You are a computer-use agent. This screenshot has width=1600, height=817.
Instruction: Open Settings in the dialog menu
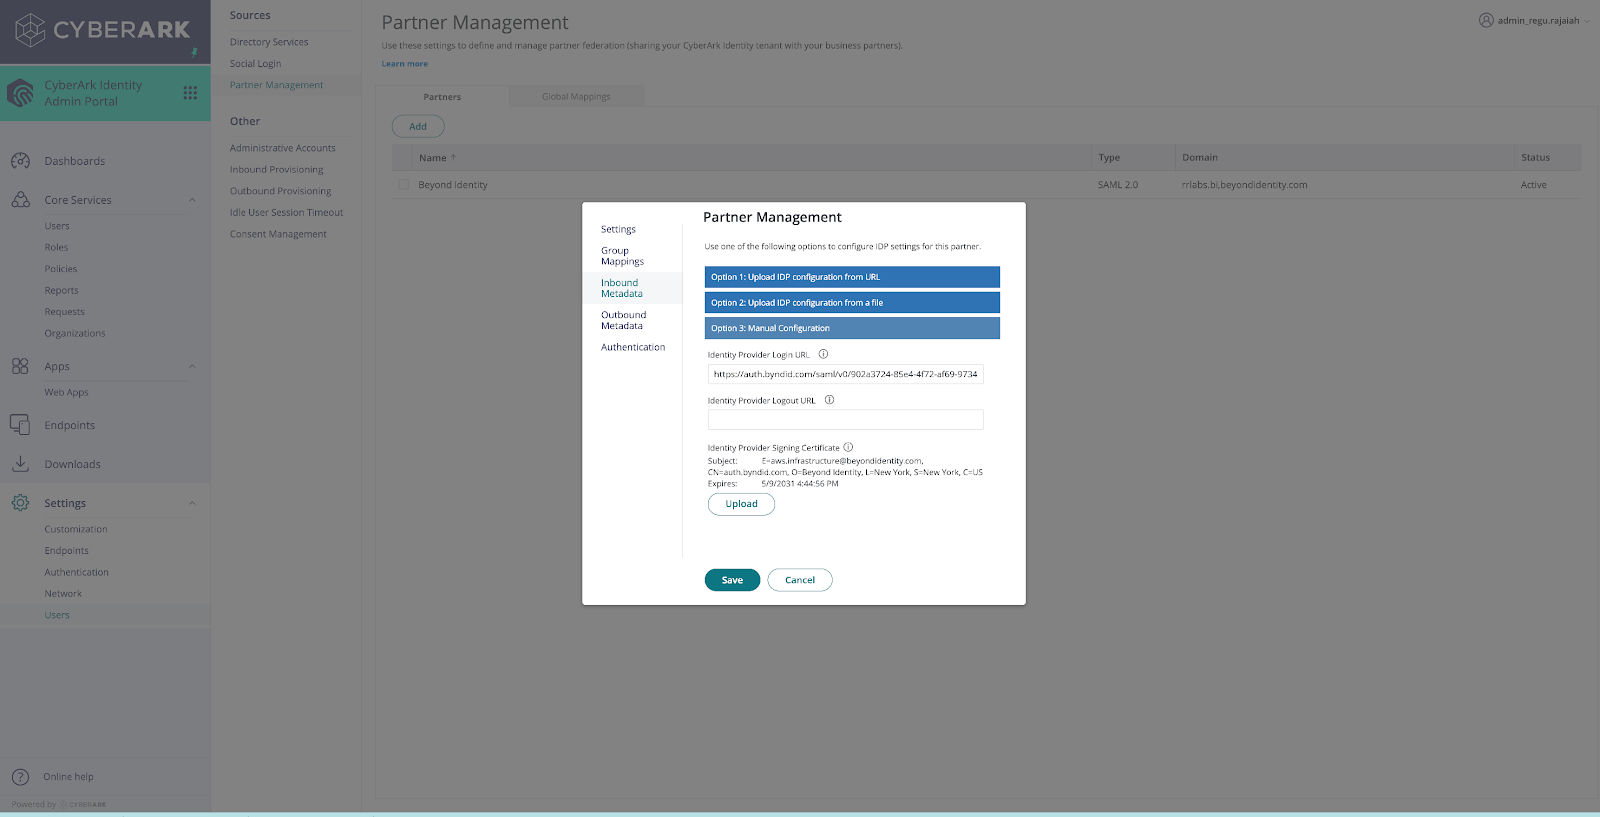618,229
